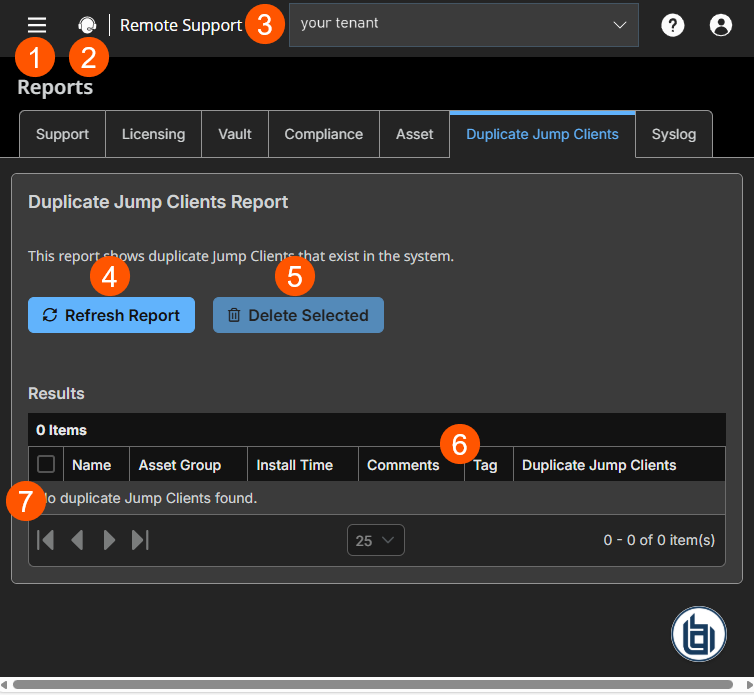Switch to the Syslog tab
754x695 pixels.
[x=674, y=134]
